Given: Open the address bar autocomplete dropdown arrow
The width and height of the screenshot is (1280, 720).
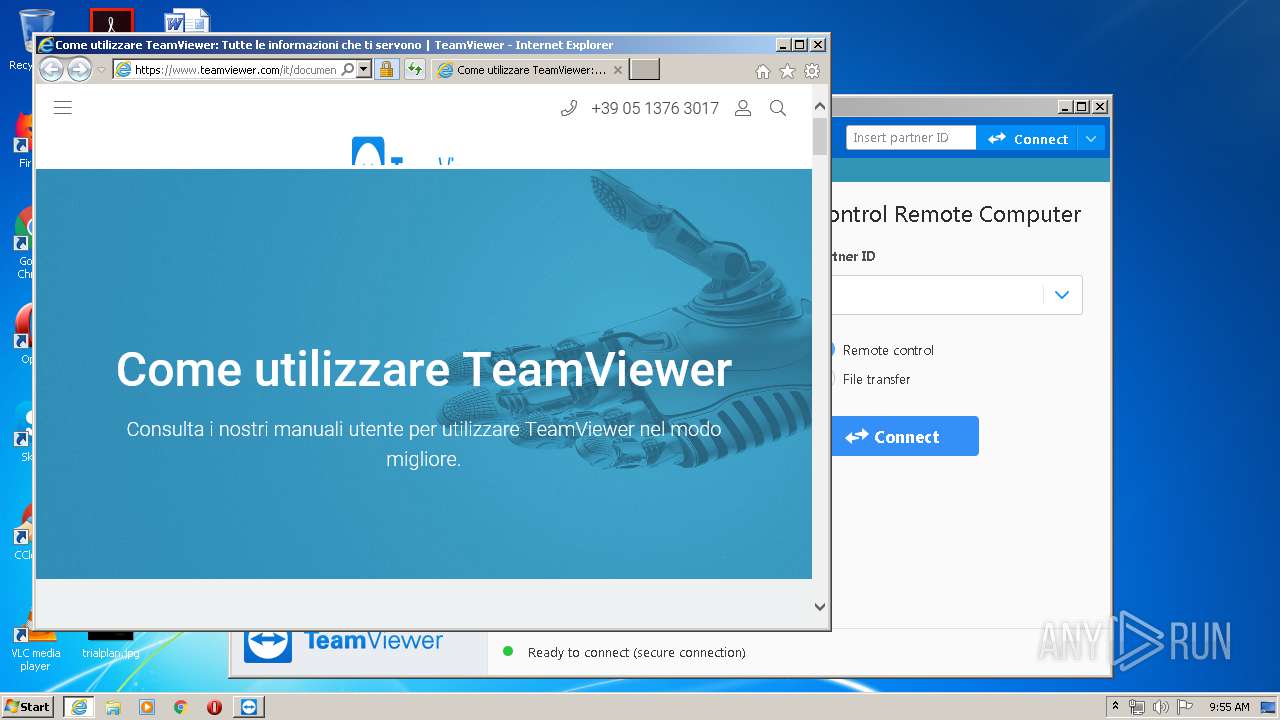Looking at the screenshot, I should (364, 69).
